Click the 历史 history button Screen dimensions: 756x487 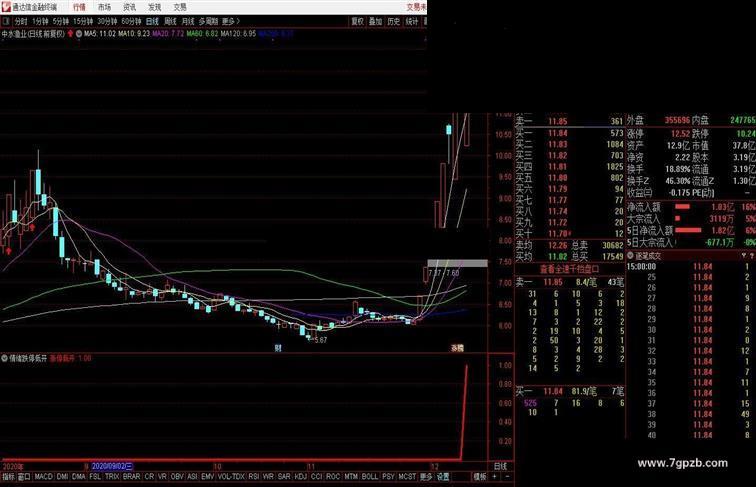coord(394,22)
